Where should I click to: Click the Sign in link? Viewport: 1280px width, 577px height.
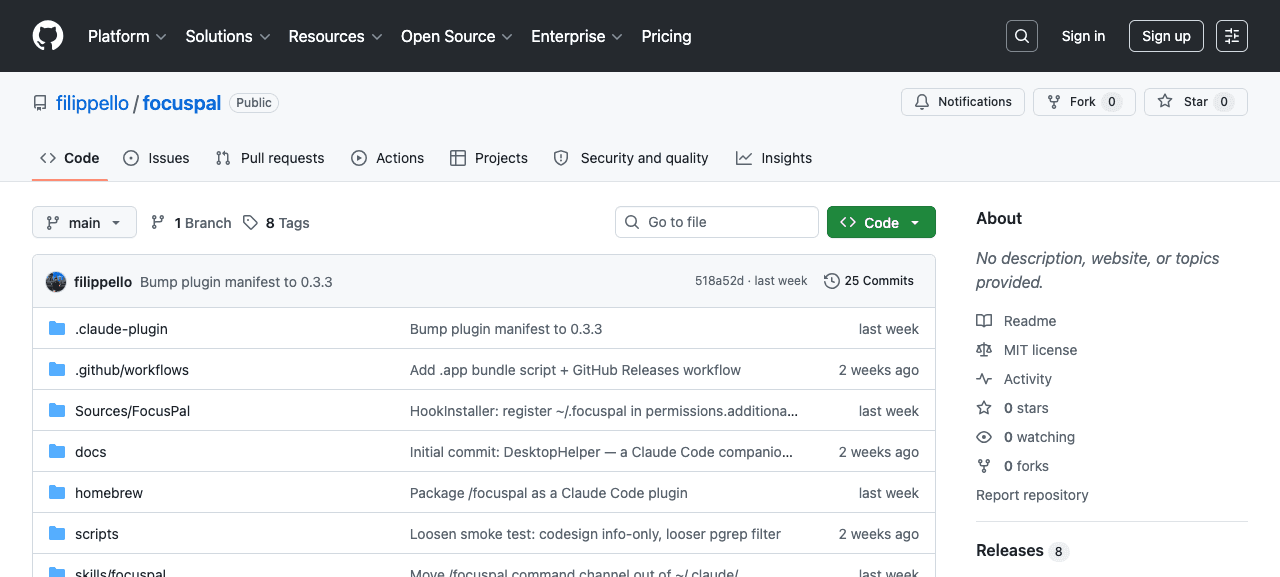(1083, 36)
